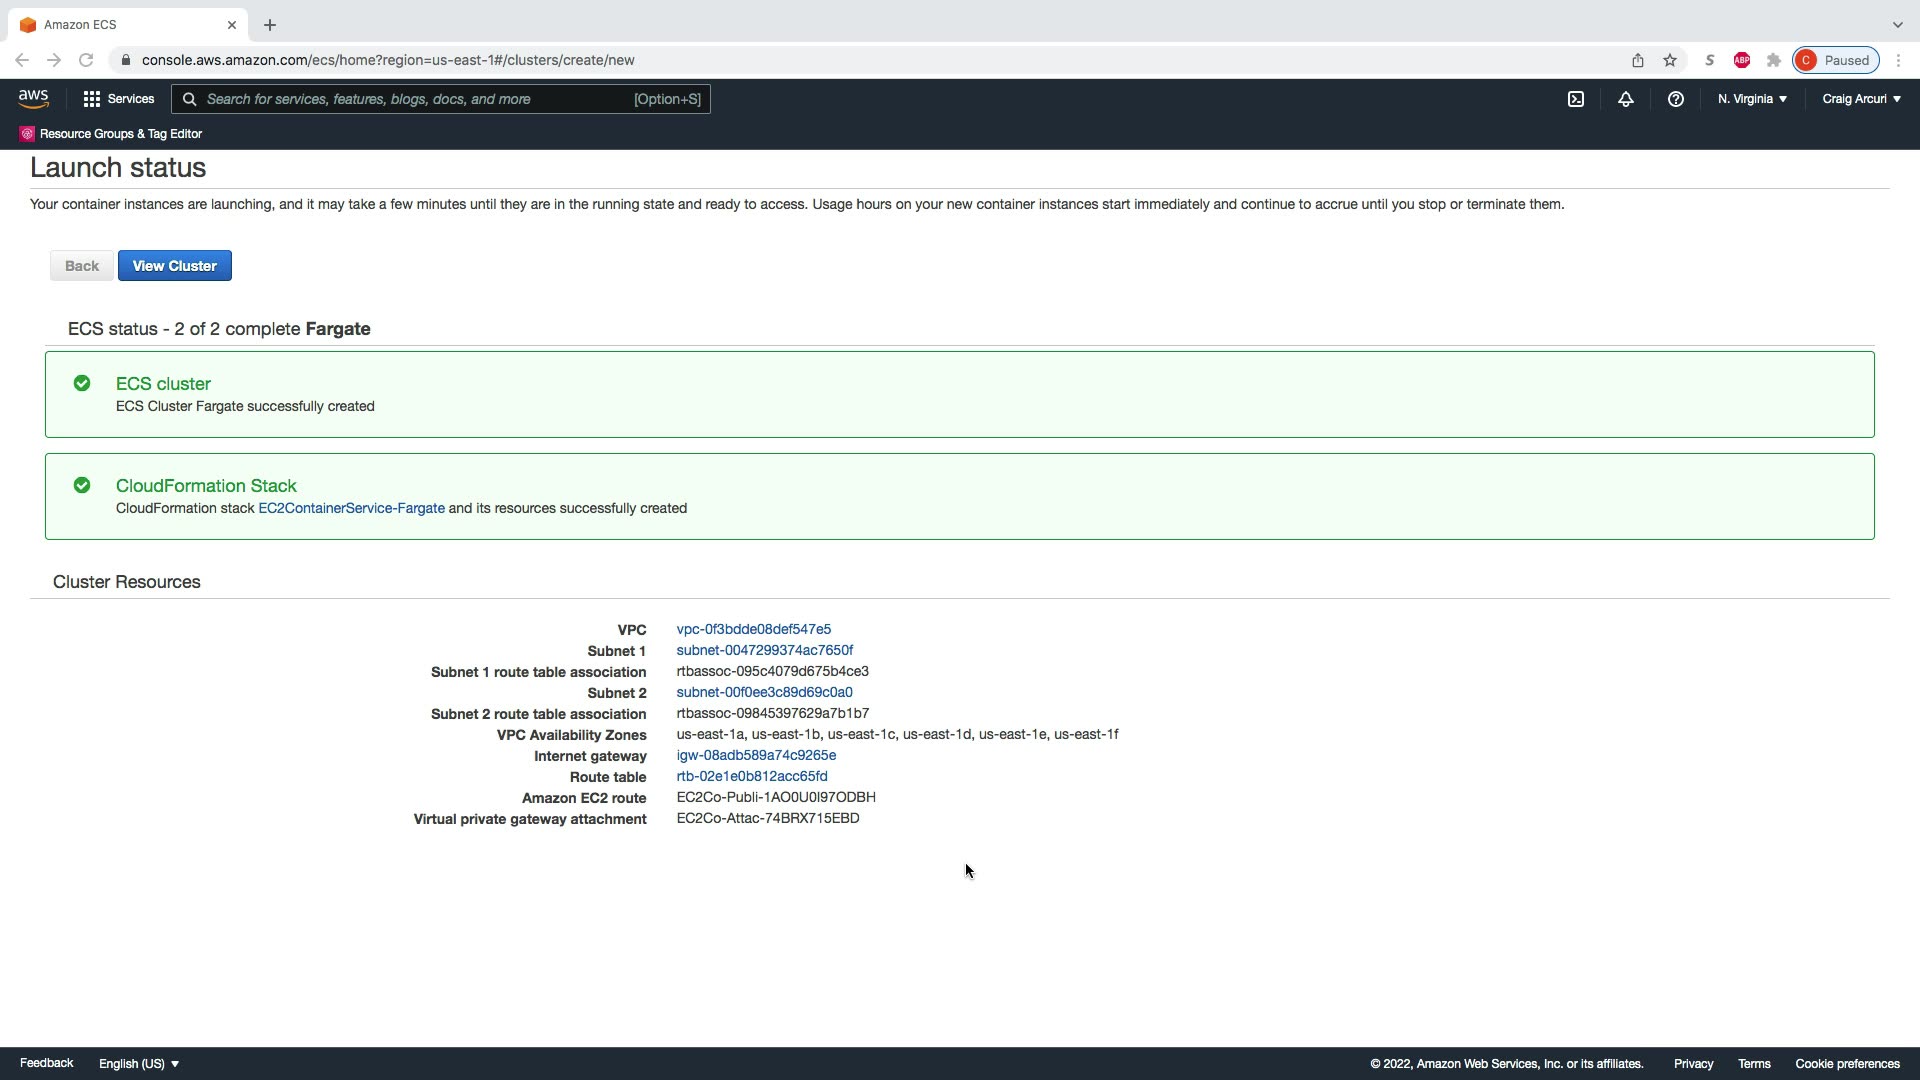Screen dimensions: 1920x1080
Task: Switch to the Amazon ECS browser tab
Action: pos(120,24)
